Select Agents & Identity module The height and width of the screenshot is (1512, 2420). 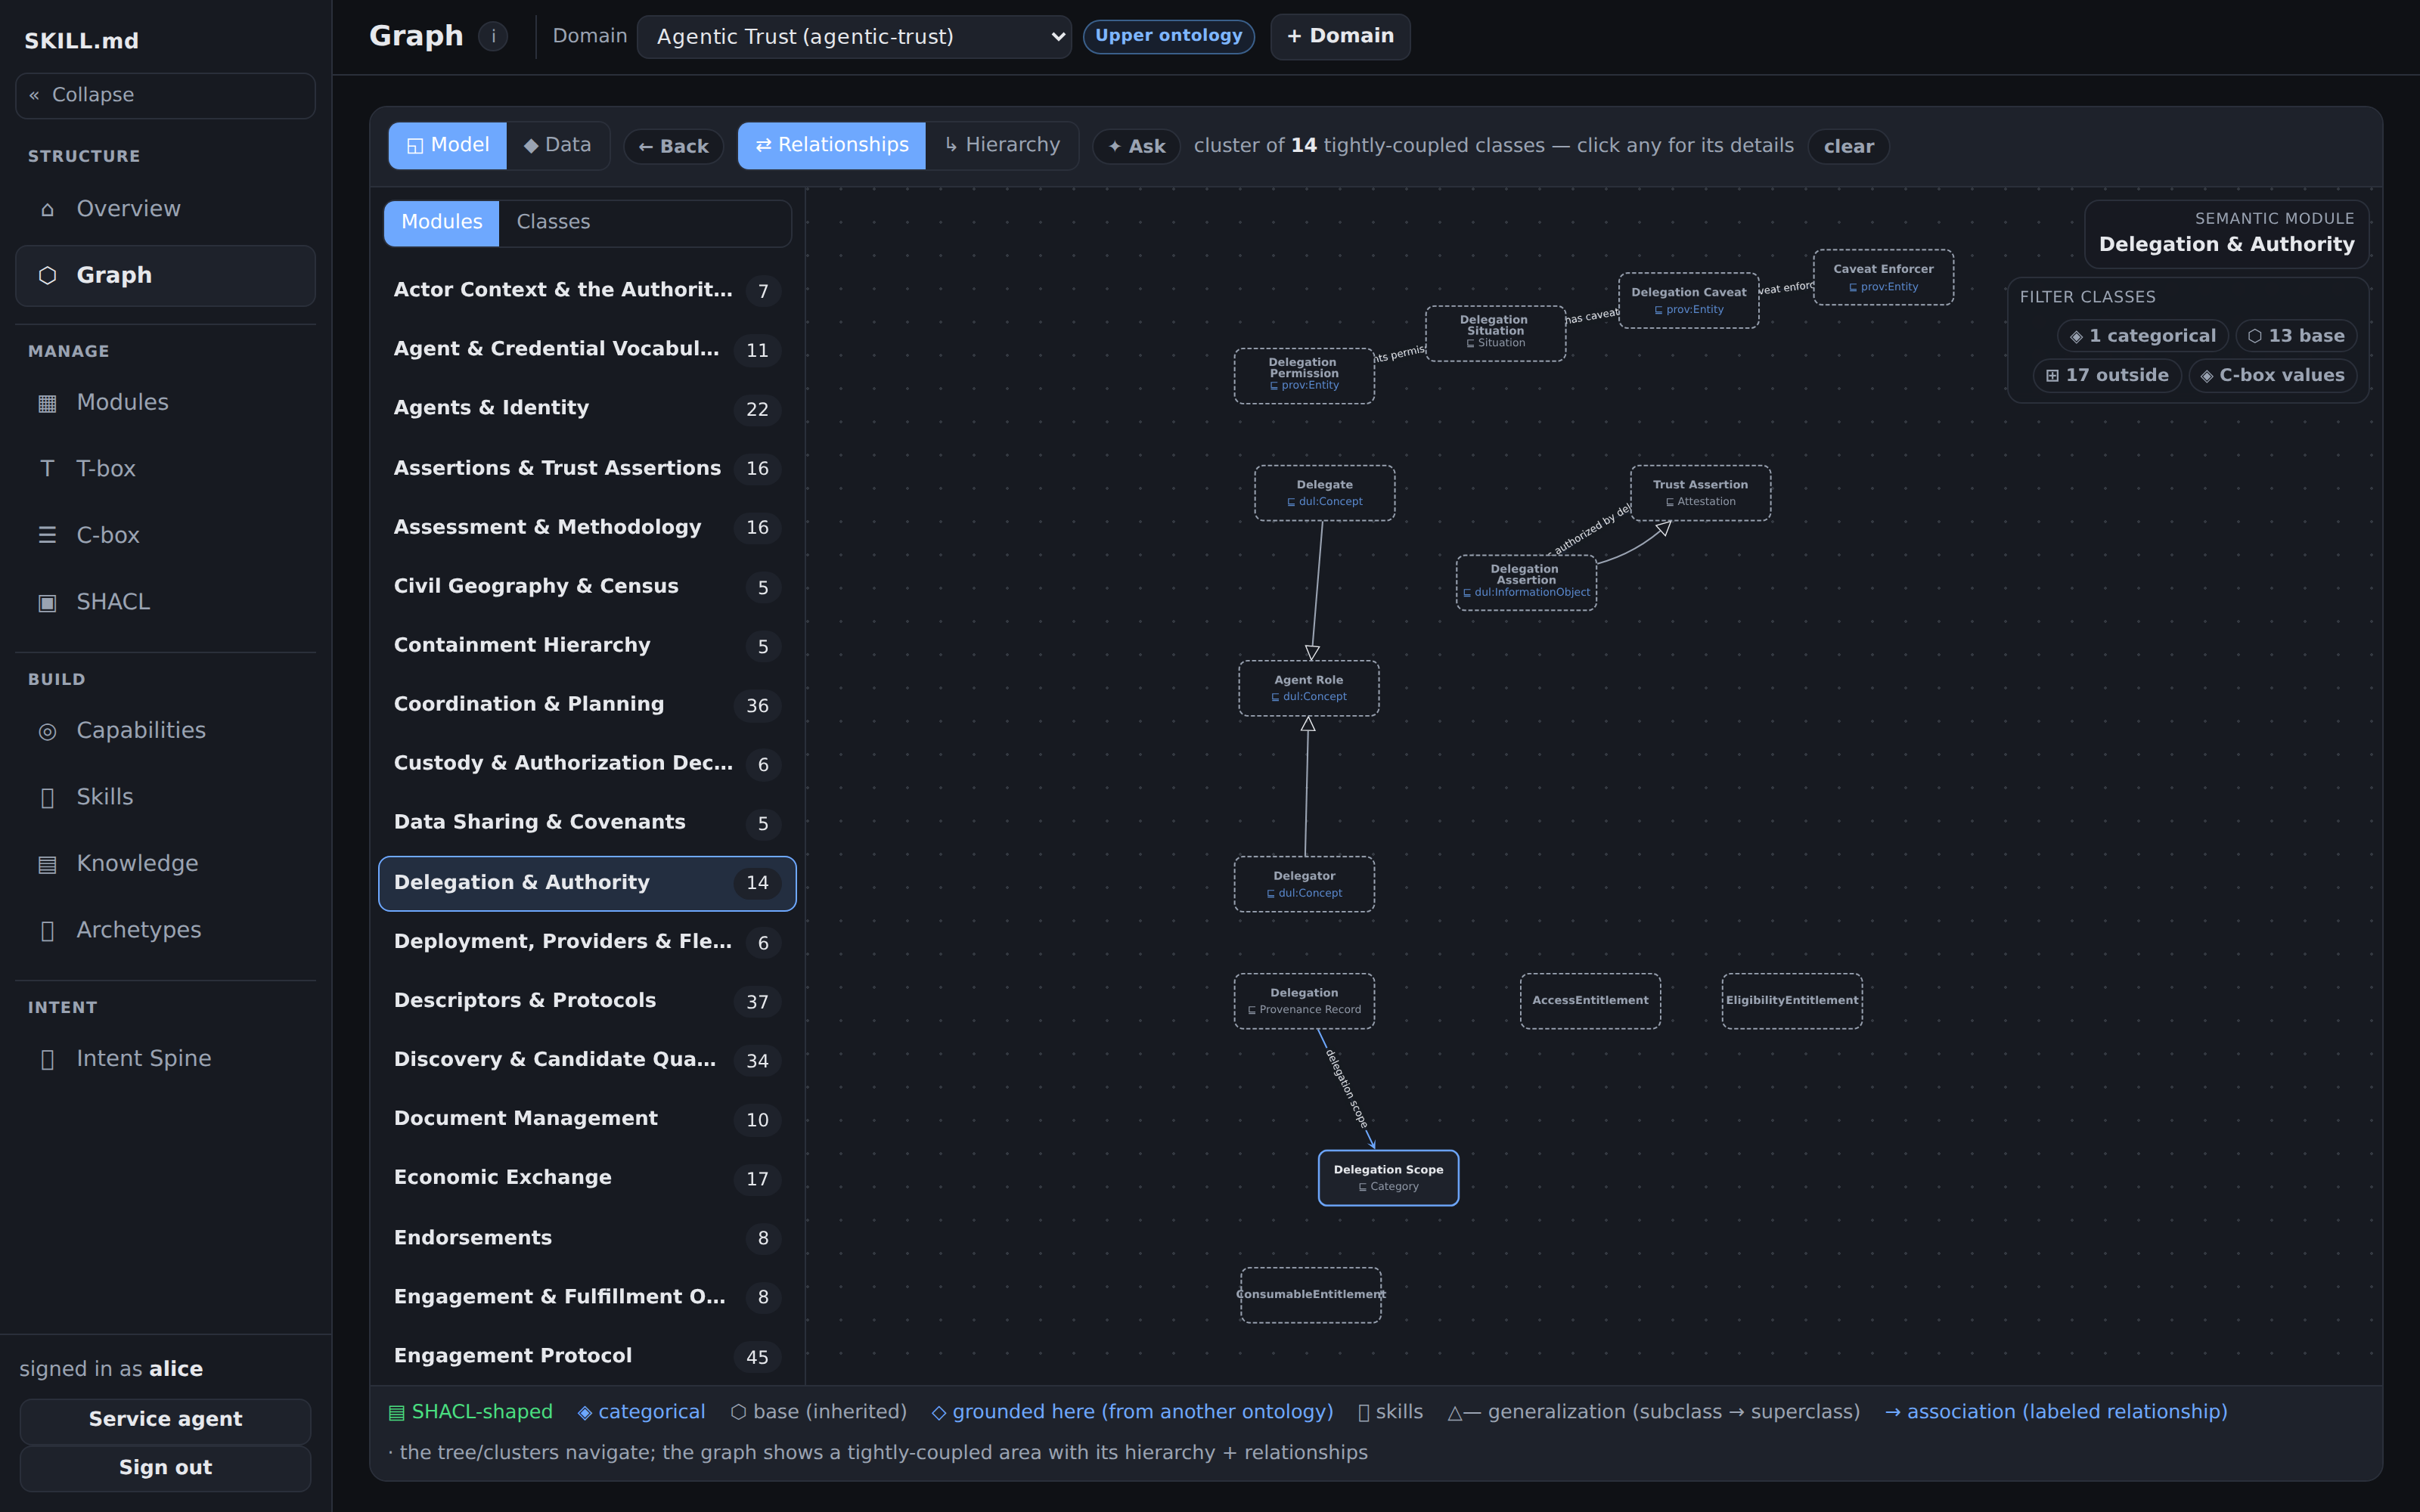click(587, 408)
